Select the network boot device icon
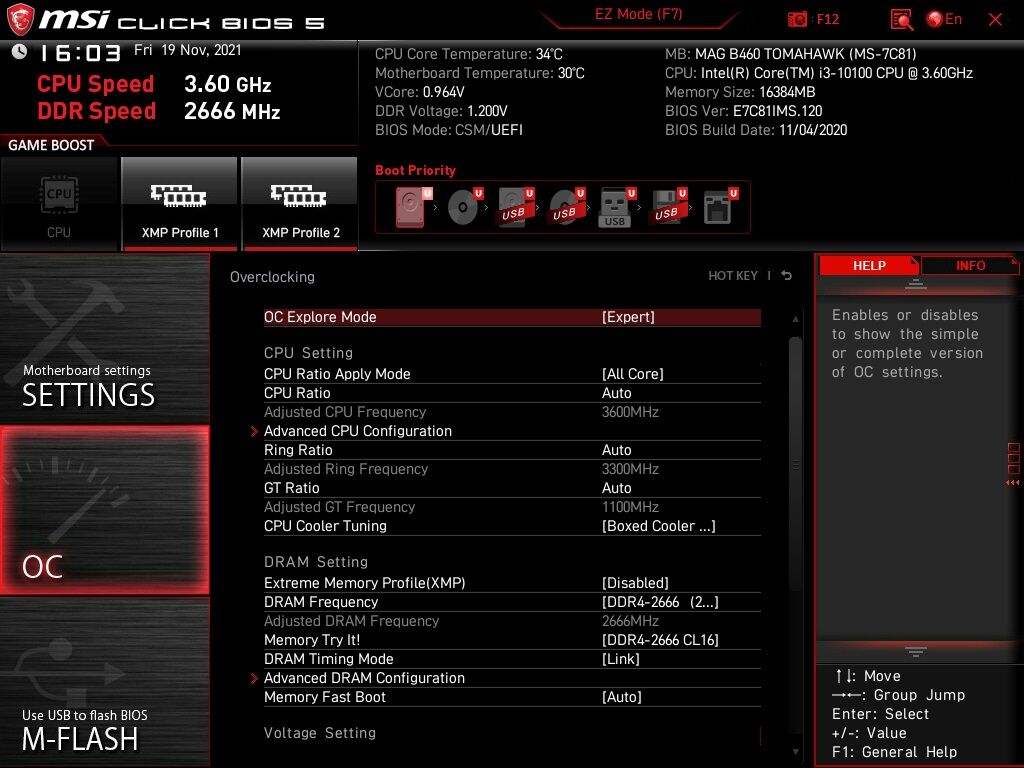Image resolution: width=1024 pixels, height=768 pixels. (719, 207)
